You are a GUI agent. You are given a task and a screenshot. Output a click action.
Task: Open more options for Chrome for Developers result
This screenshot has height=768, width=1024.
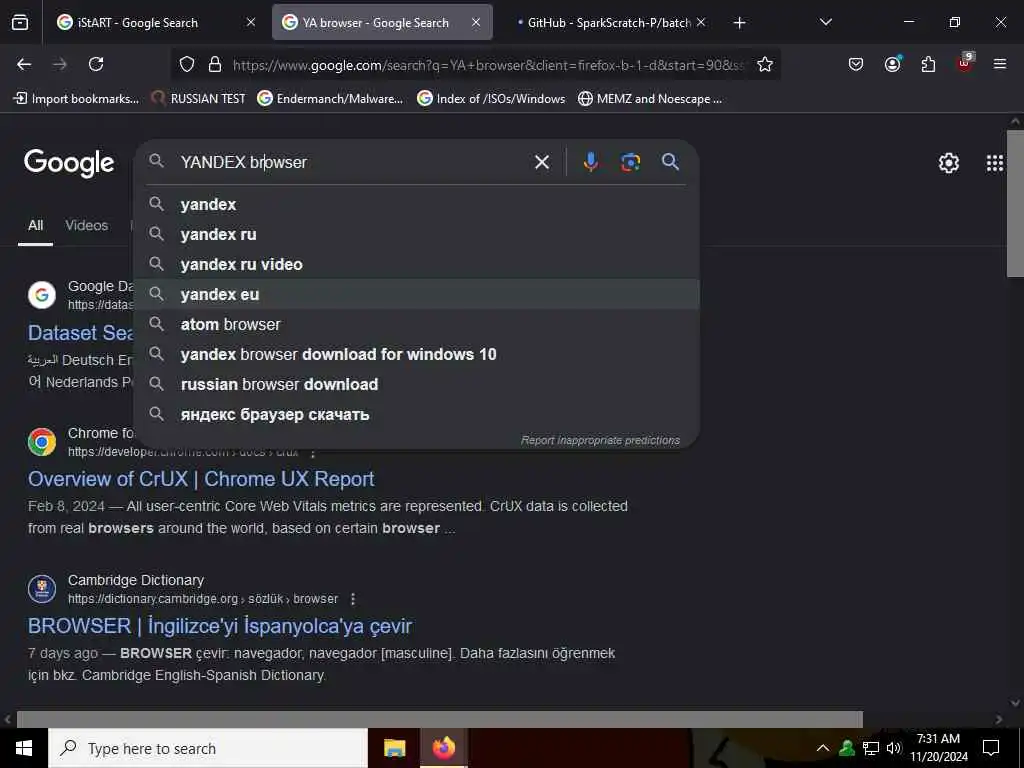tap(313, 453)
